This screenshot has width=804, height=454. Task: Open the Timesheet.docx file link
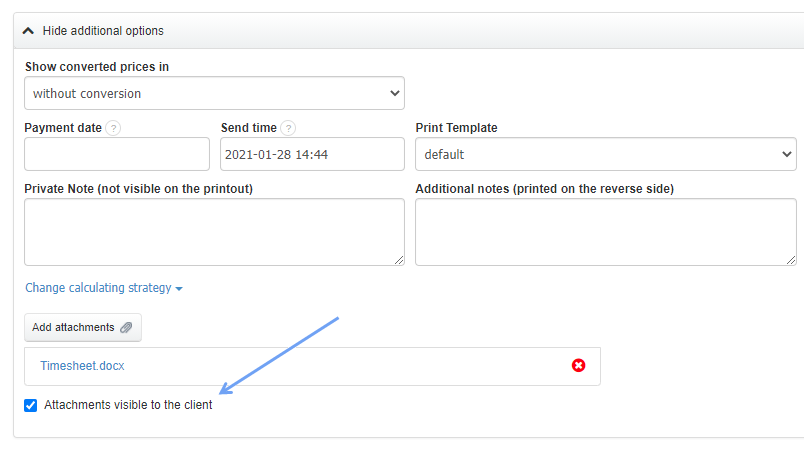[x=82, y=366]
